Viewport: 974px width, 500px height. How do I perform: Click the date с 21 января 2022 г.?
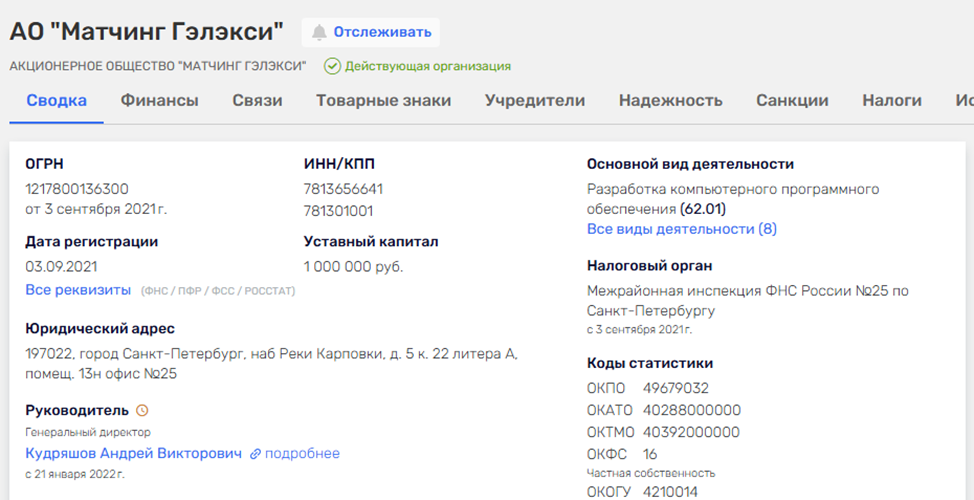pos(75,475)
